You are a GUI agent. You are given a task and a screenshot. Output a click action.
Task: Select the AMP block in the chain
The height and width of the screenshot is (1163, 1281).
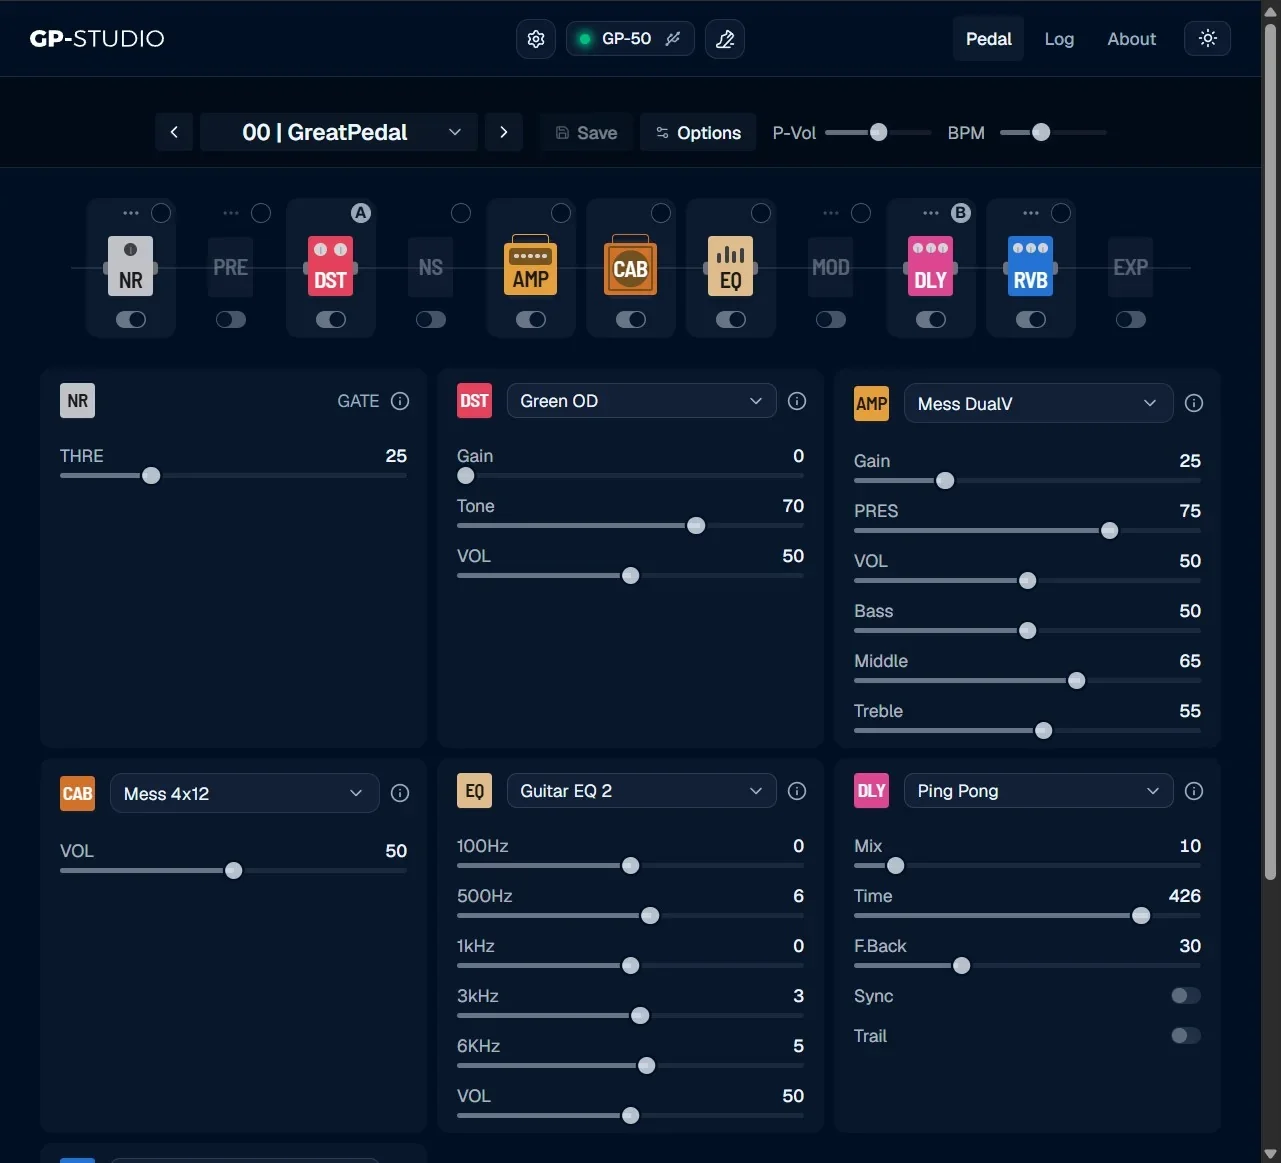[531, 267]
